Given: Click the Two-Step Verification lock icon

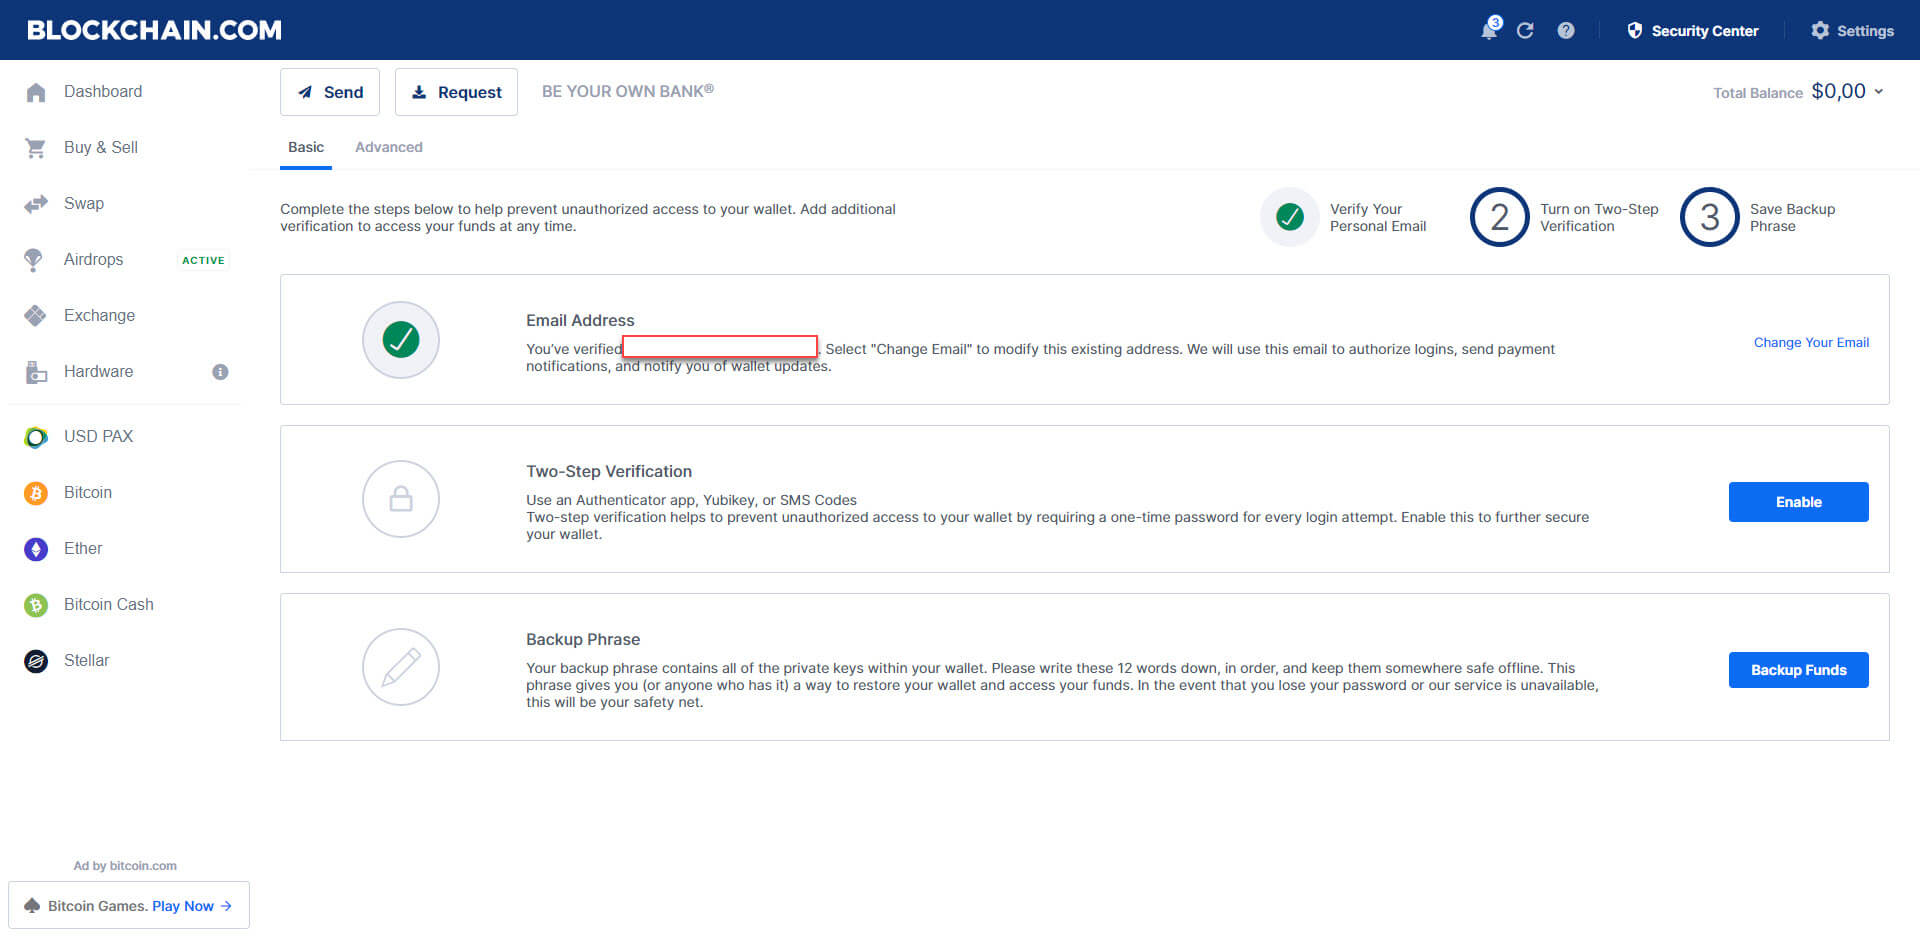Looking at the screenshot, I should pos(401,499).
